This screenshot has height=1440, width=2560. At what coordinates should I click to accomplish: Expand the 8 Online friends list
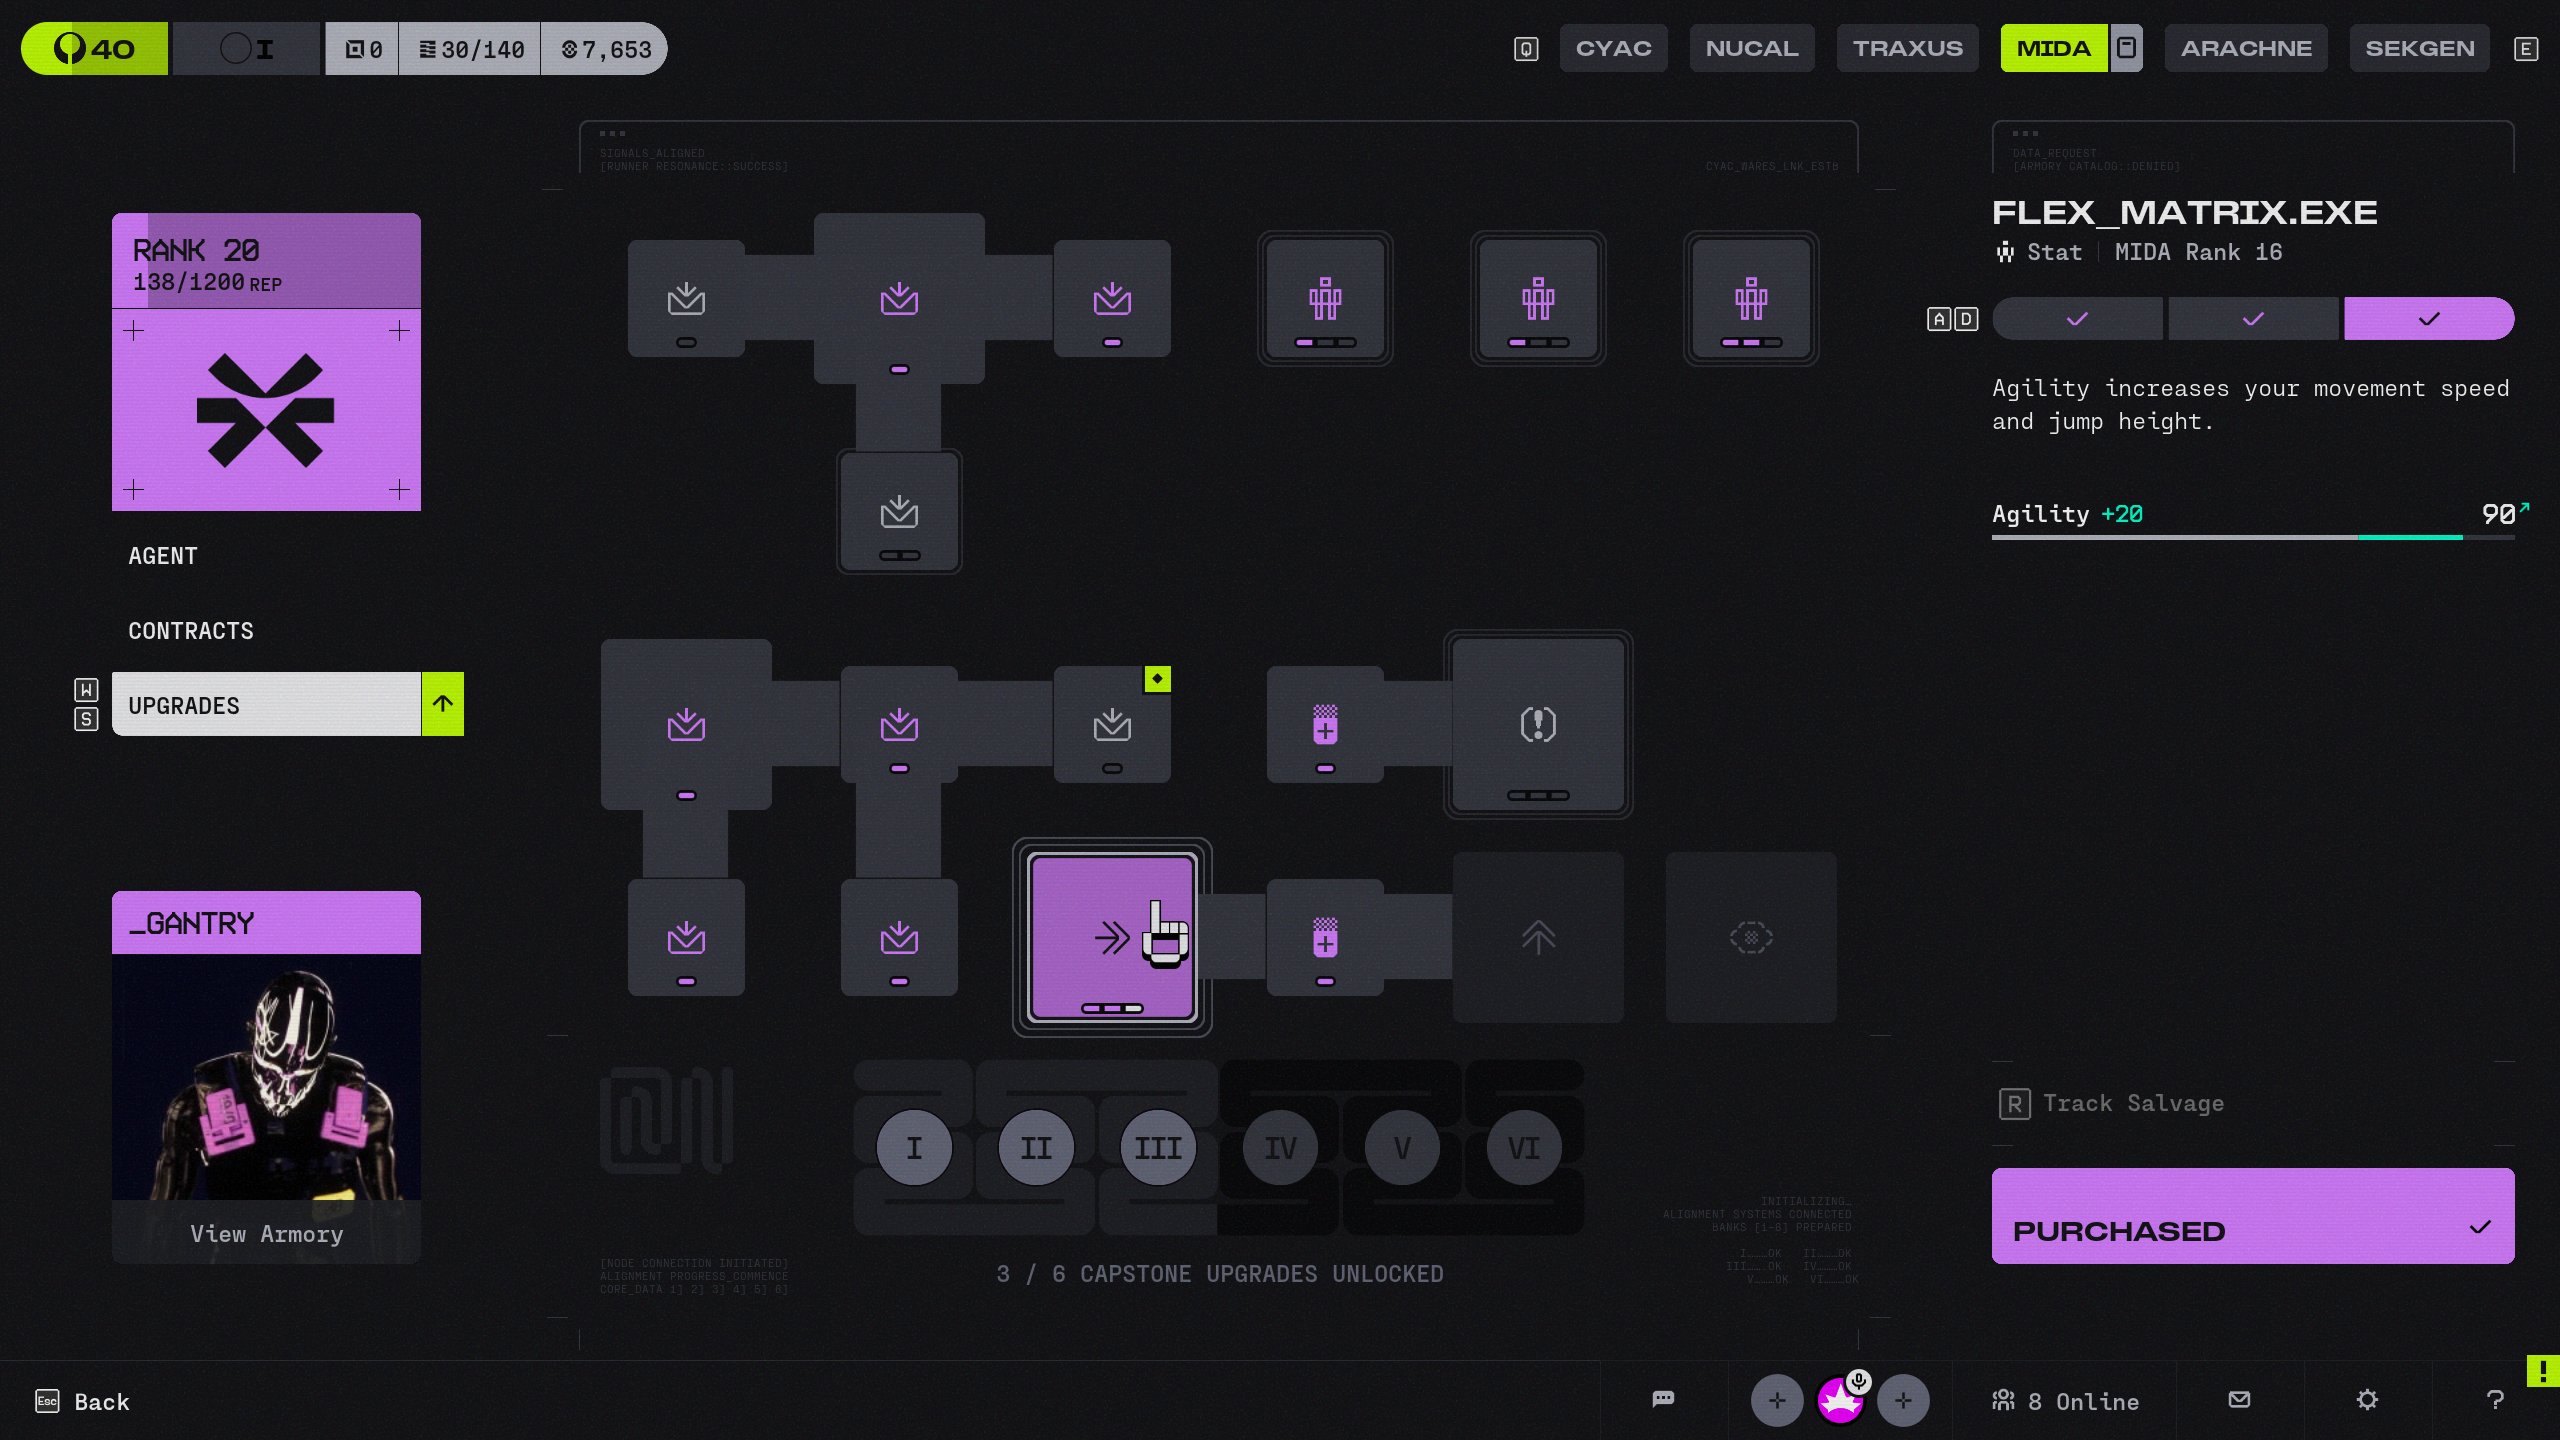[x=2066, y=1401]
